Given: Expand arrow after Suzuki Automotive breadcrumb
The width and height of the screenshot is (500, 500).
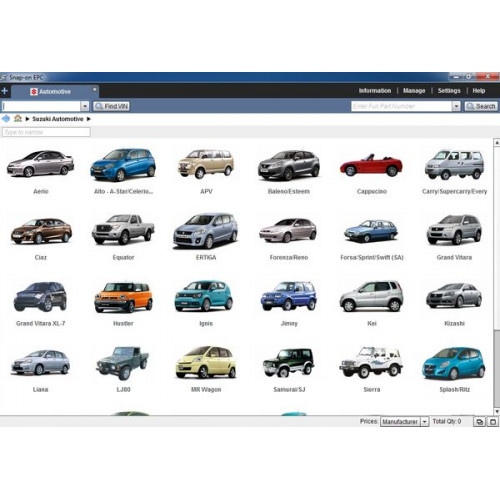Looking at the screenshot, I should pyautogui.click(x=89, y=119).
